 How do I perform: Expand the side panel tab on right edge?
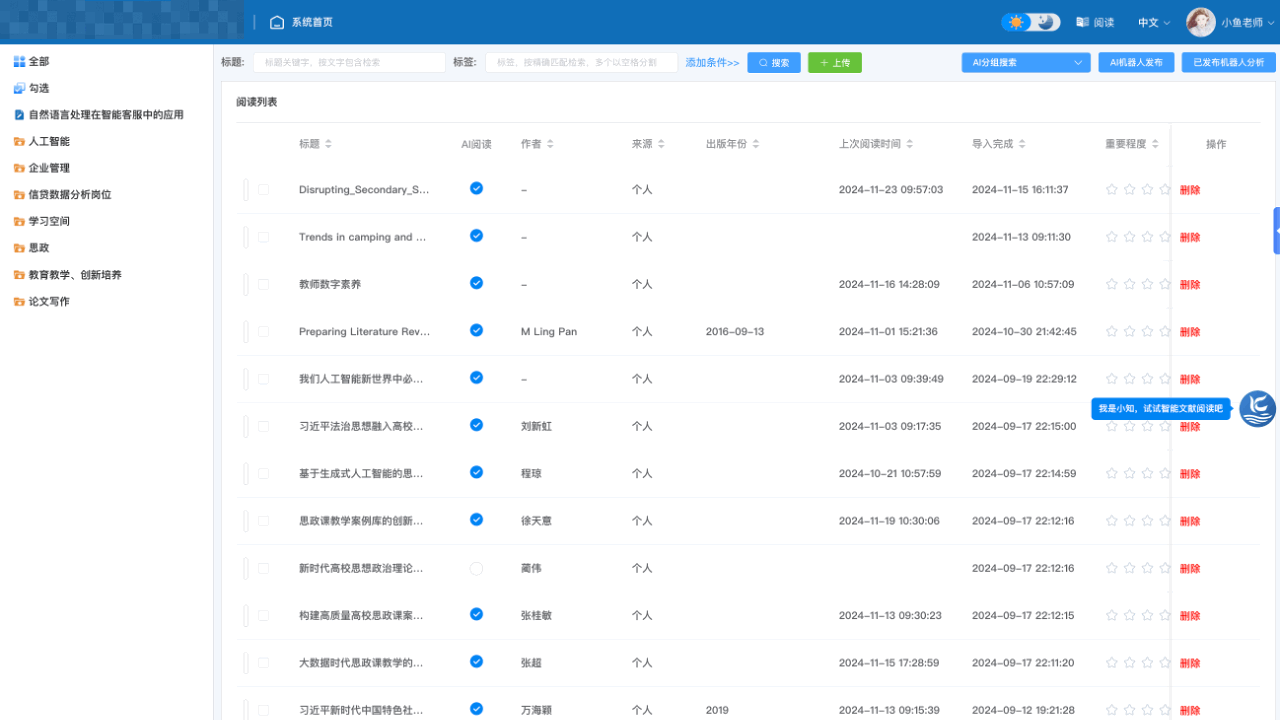tap(1276, 232)
